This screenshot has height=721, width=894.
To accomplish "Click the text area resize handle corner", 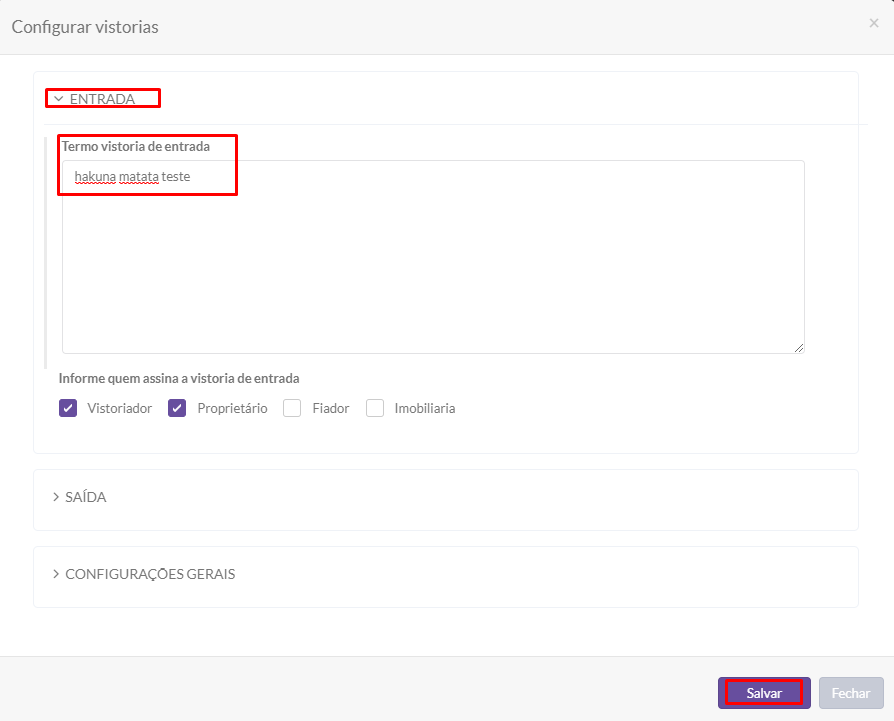I will click(x=799, y=348).
